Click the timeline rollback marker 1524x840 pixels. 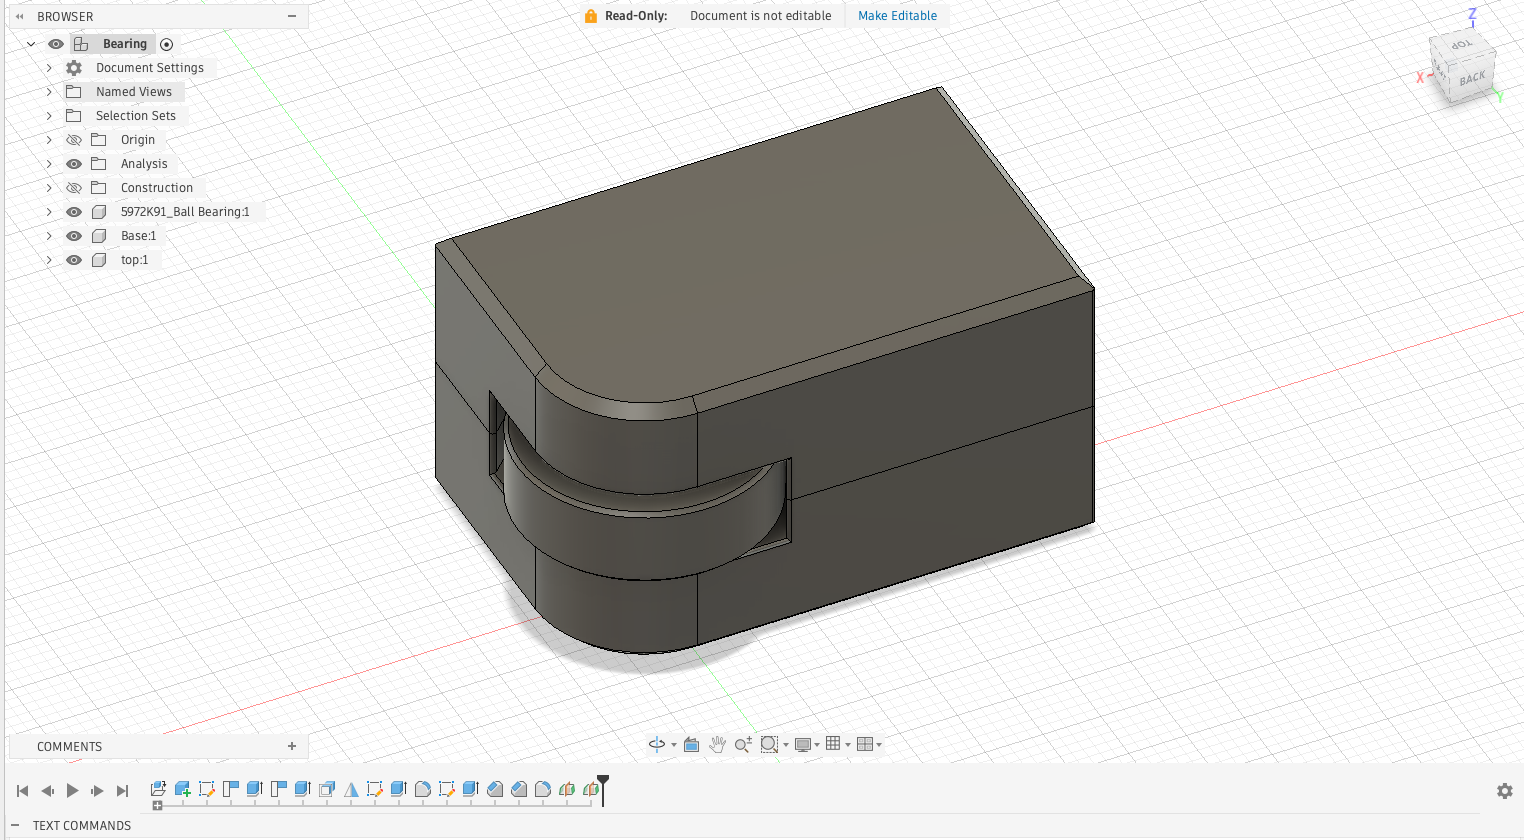603,789
